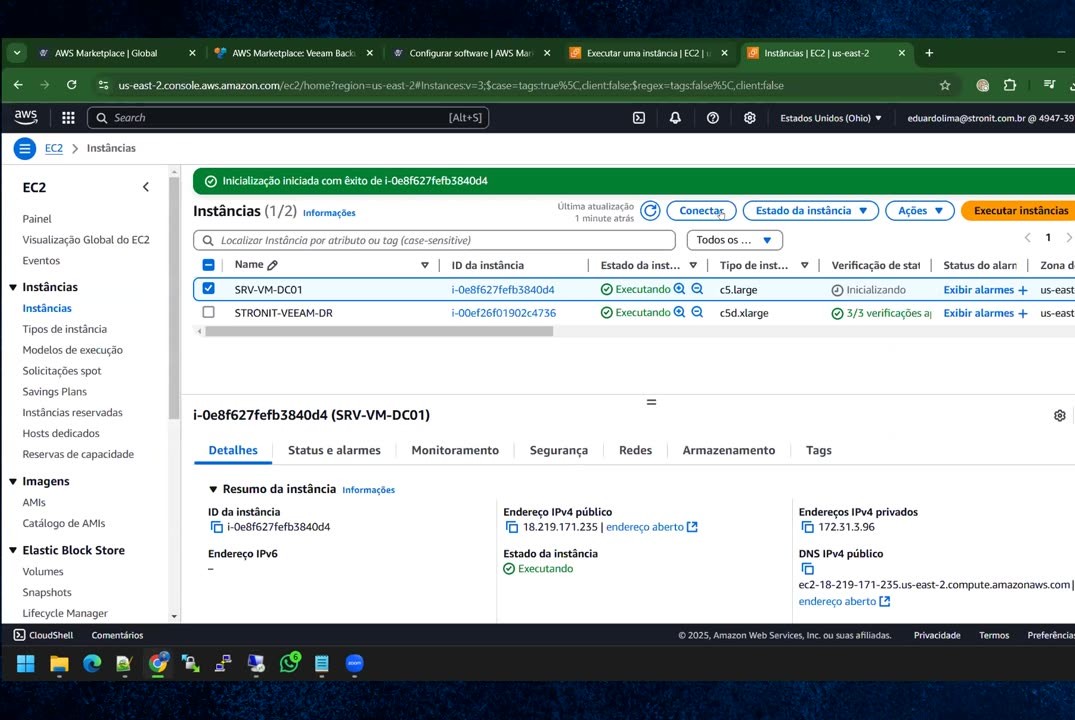Edit the Name column pencil icon
Viewport: 1075px width, 720px height.
tap(272, 265)
